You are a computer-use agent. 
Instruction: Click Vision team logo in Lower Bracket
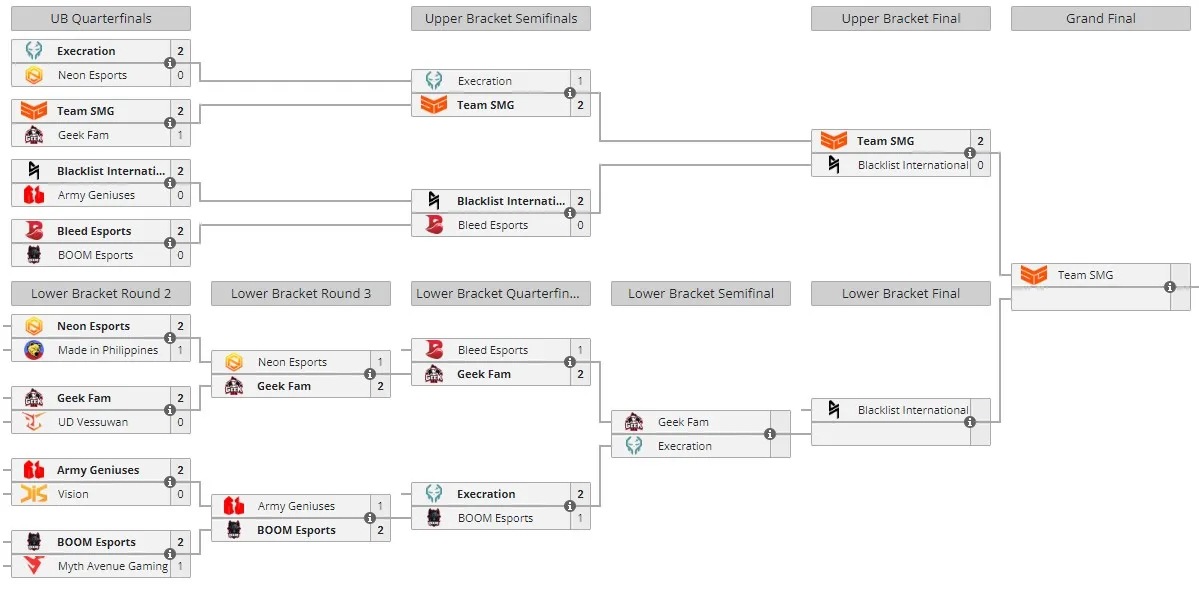(x=34, y=494)
